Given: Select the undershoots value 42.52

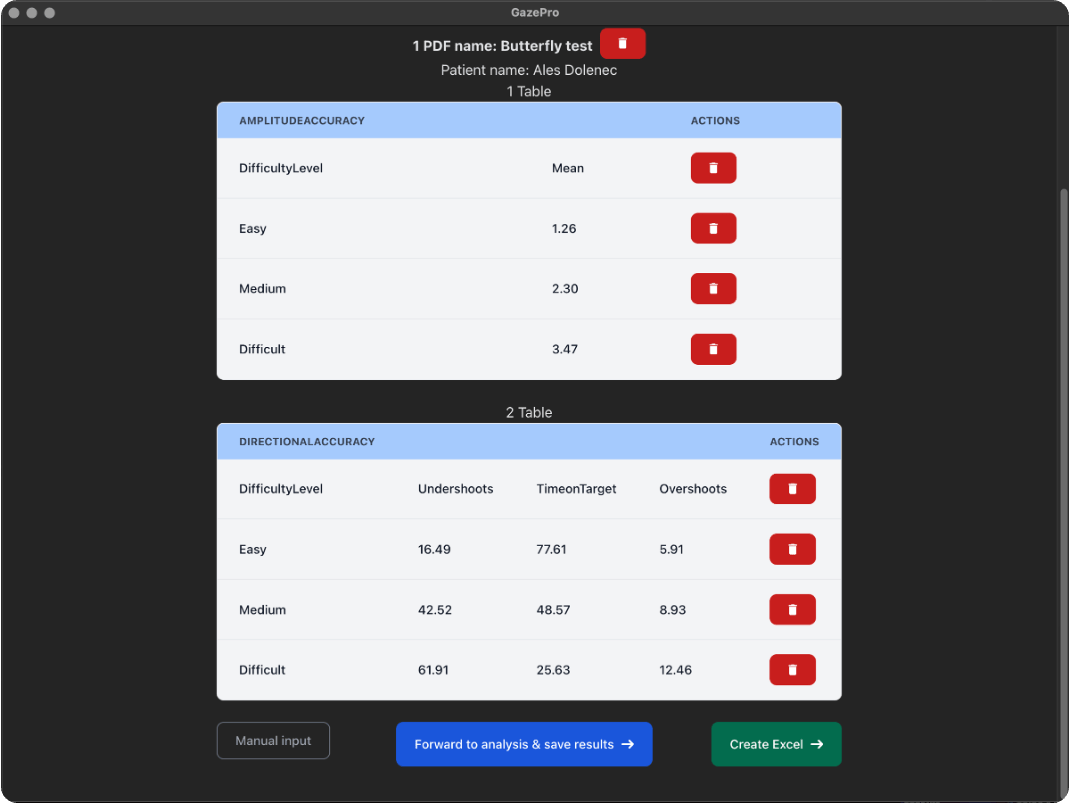Looking at the screenshot, I should coord(435,609).
